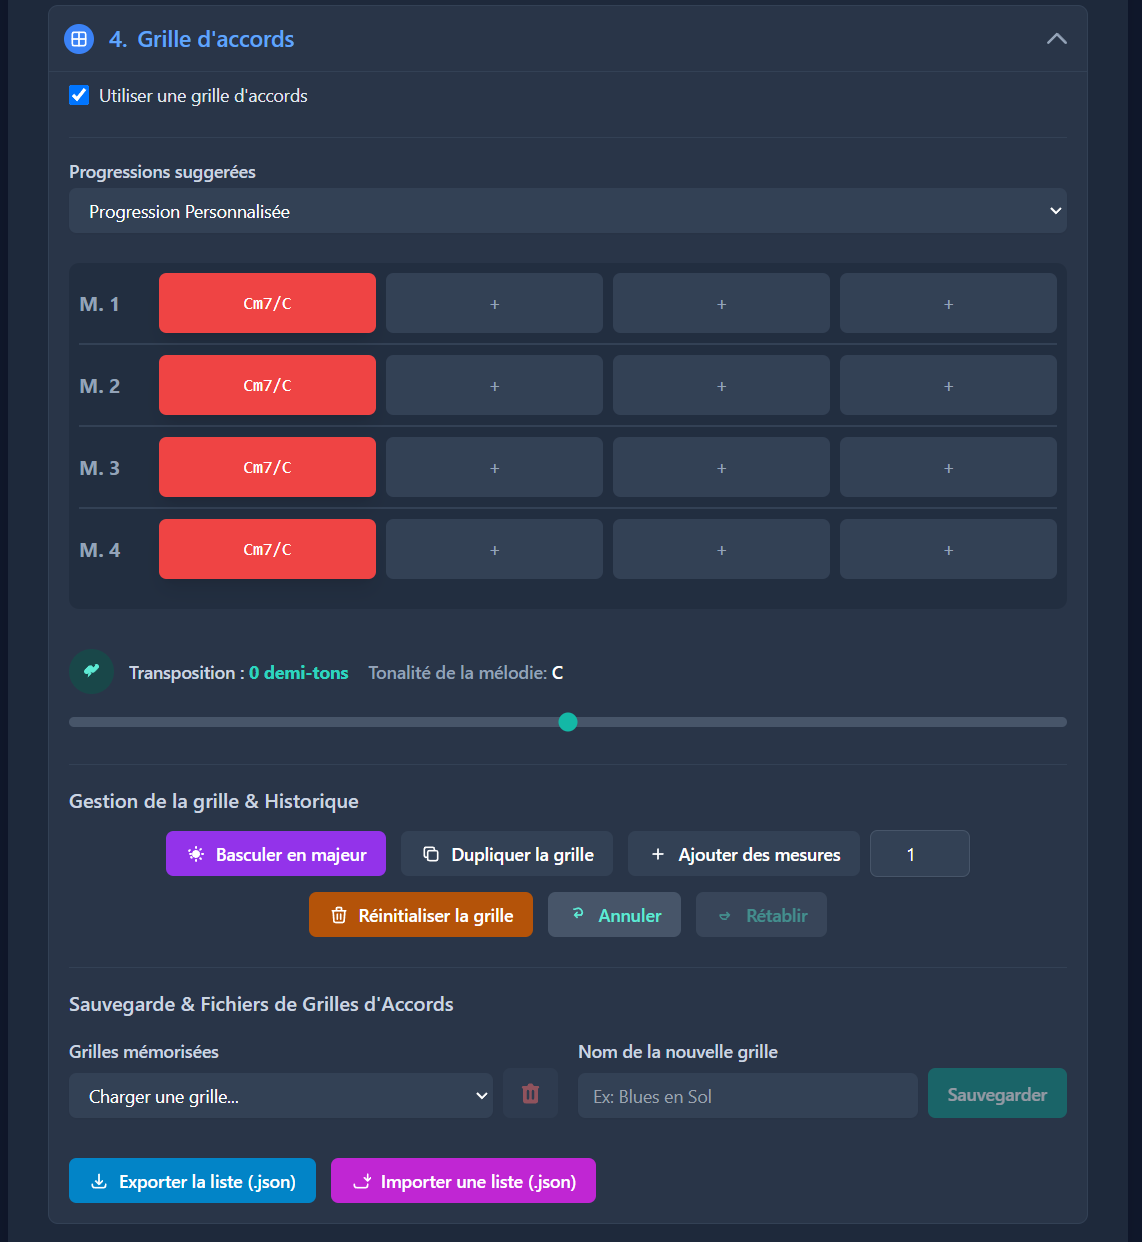The width and height of the screenshot is (1142, 1242).
Task: Click the Importer une liste (.json) button
Action: [x=463, y=1181]
